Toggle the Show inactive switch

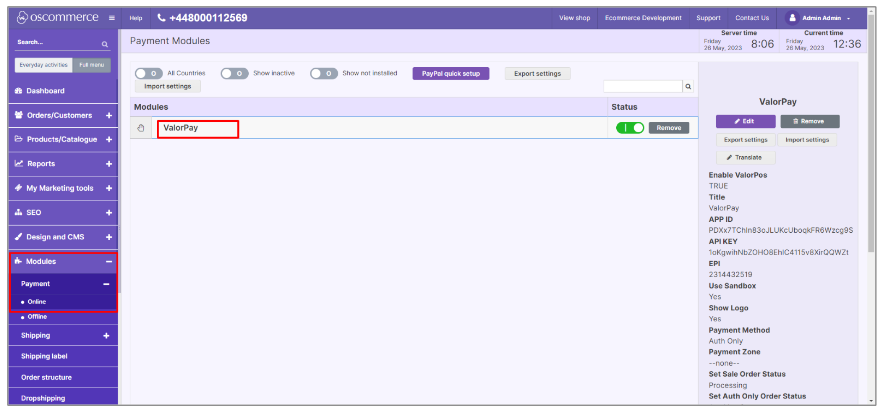point(234,73)
